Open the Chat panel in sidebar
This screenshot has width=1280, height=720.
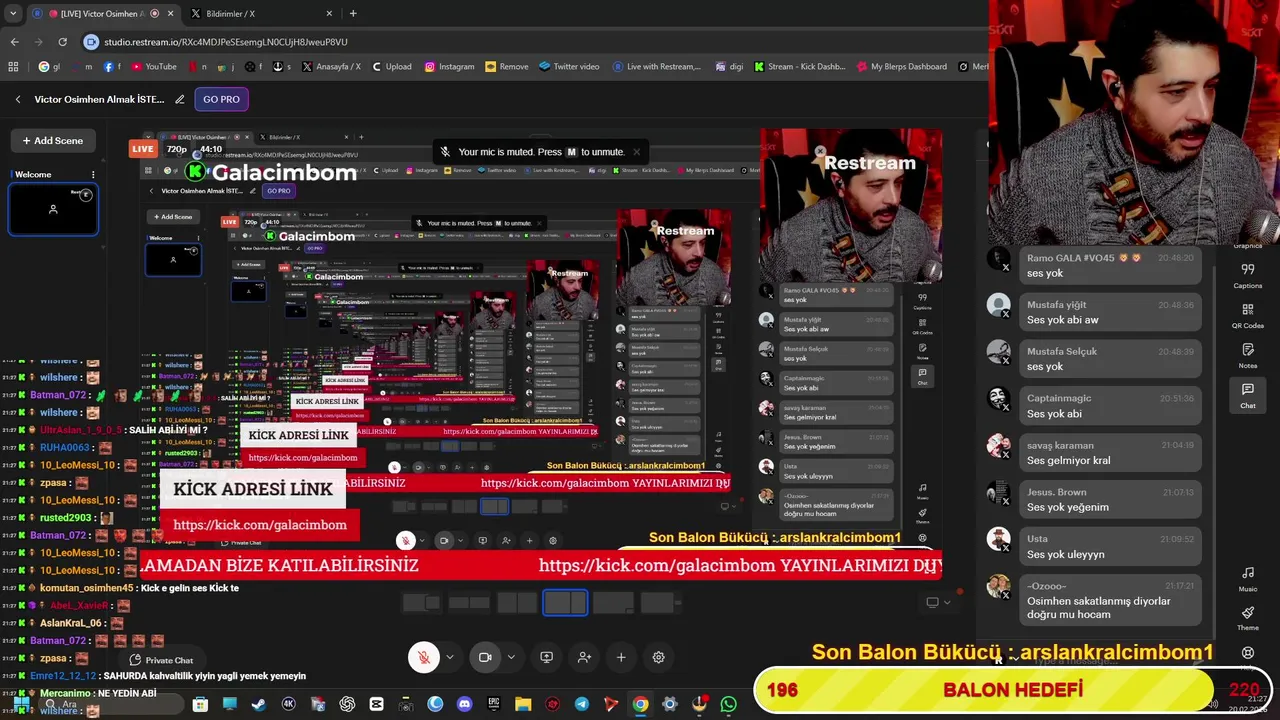coord(1248,396)
